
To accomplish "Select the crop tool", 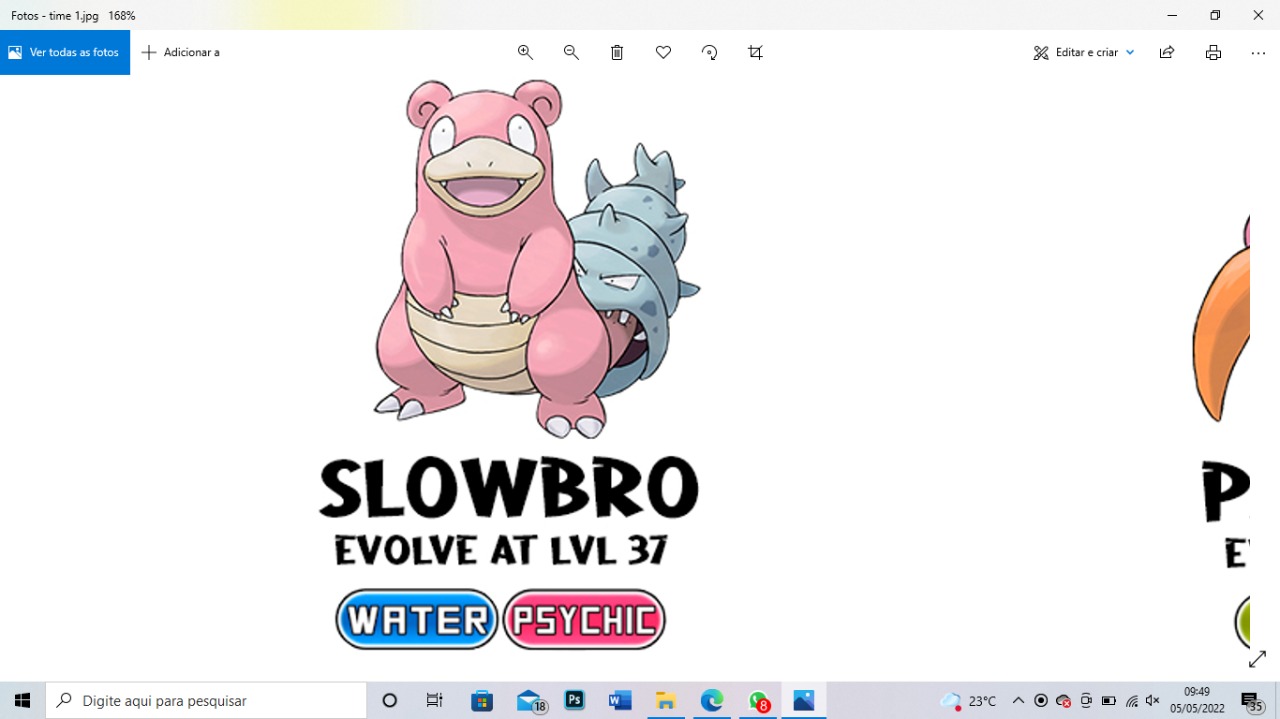I will 755,52.
